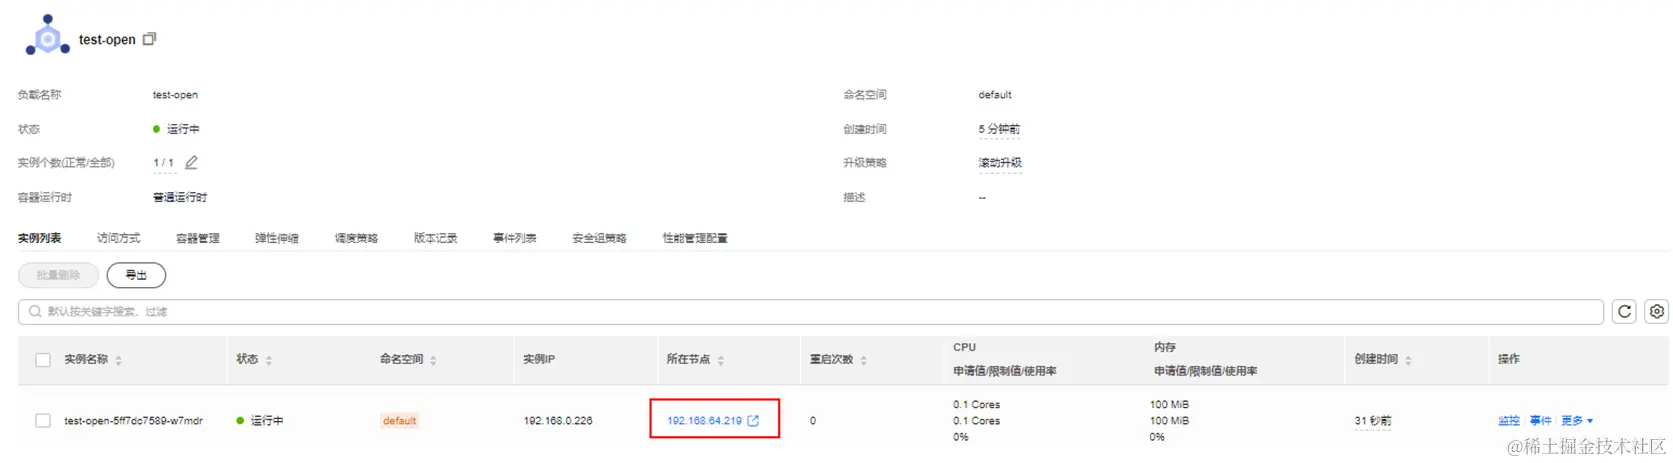Switch to 弹性伸缩 tab
The image size is (1673, 463).
coord(277,238)
